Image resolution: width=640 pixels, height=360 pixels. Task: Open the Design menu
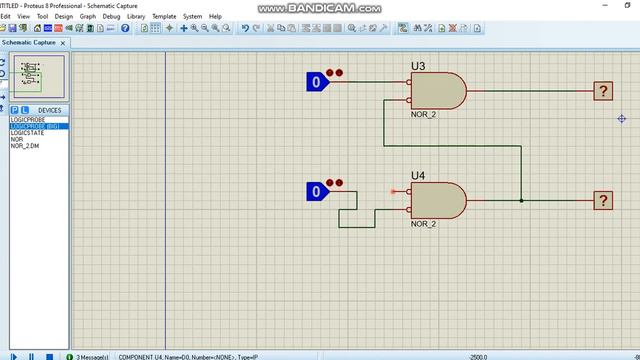tap(64, 16)
